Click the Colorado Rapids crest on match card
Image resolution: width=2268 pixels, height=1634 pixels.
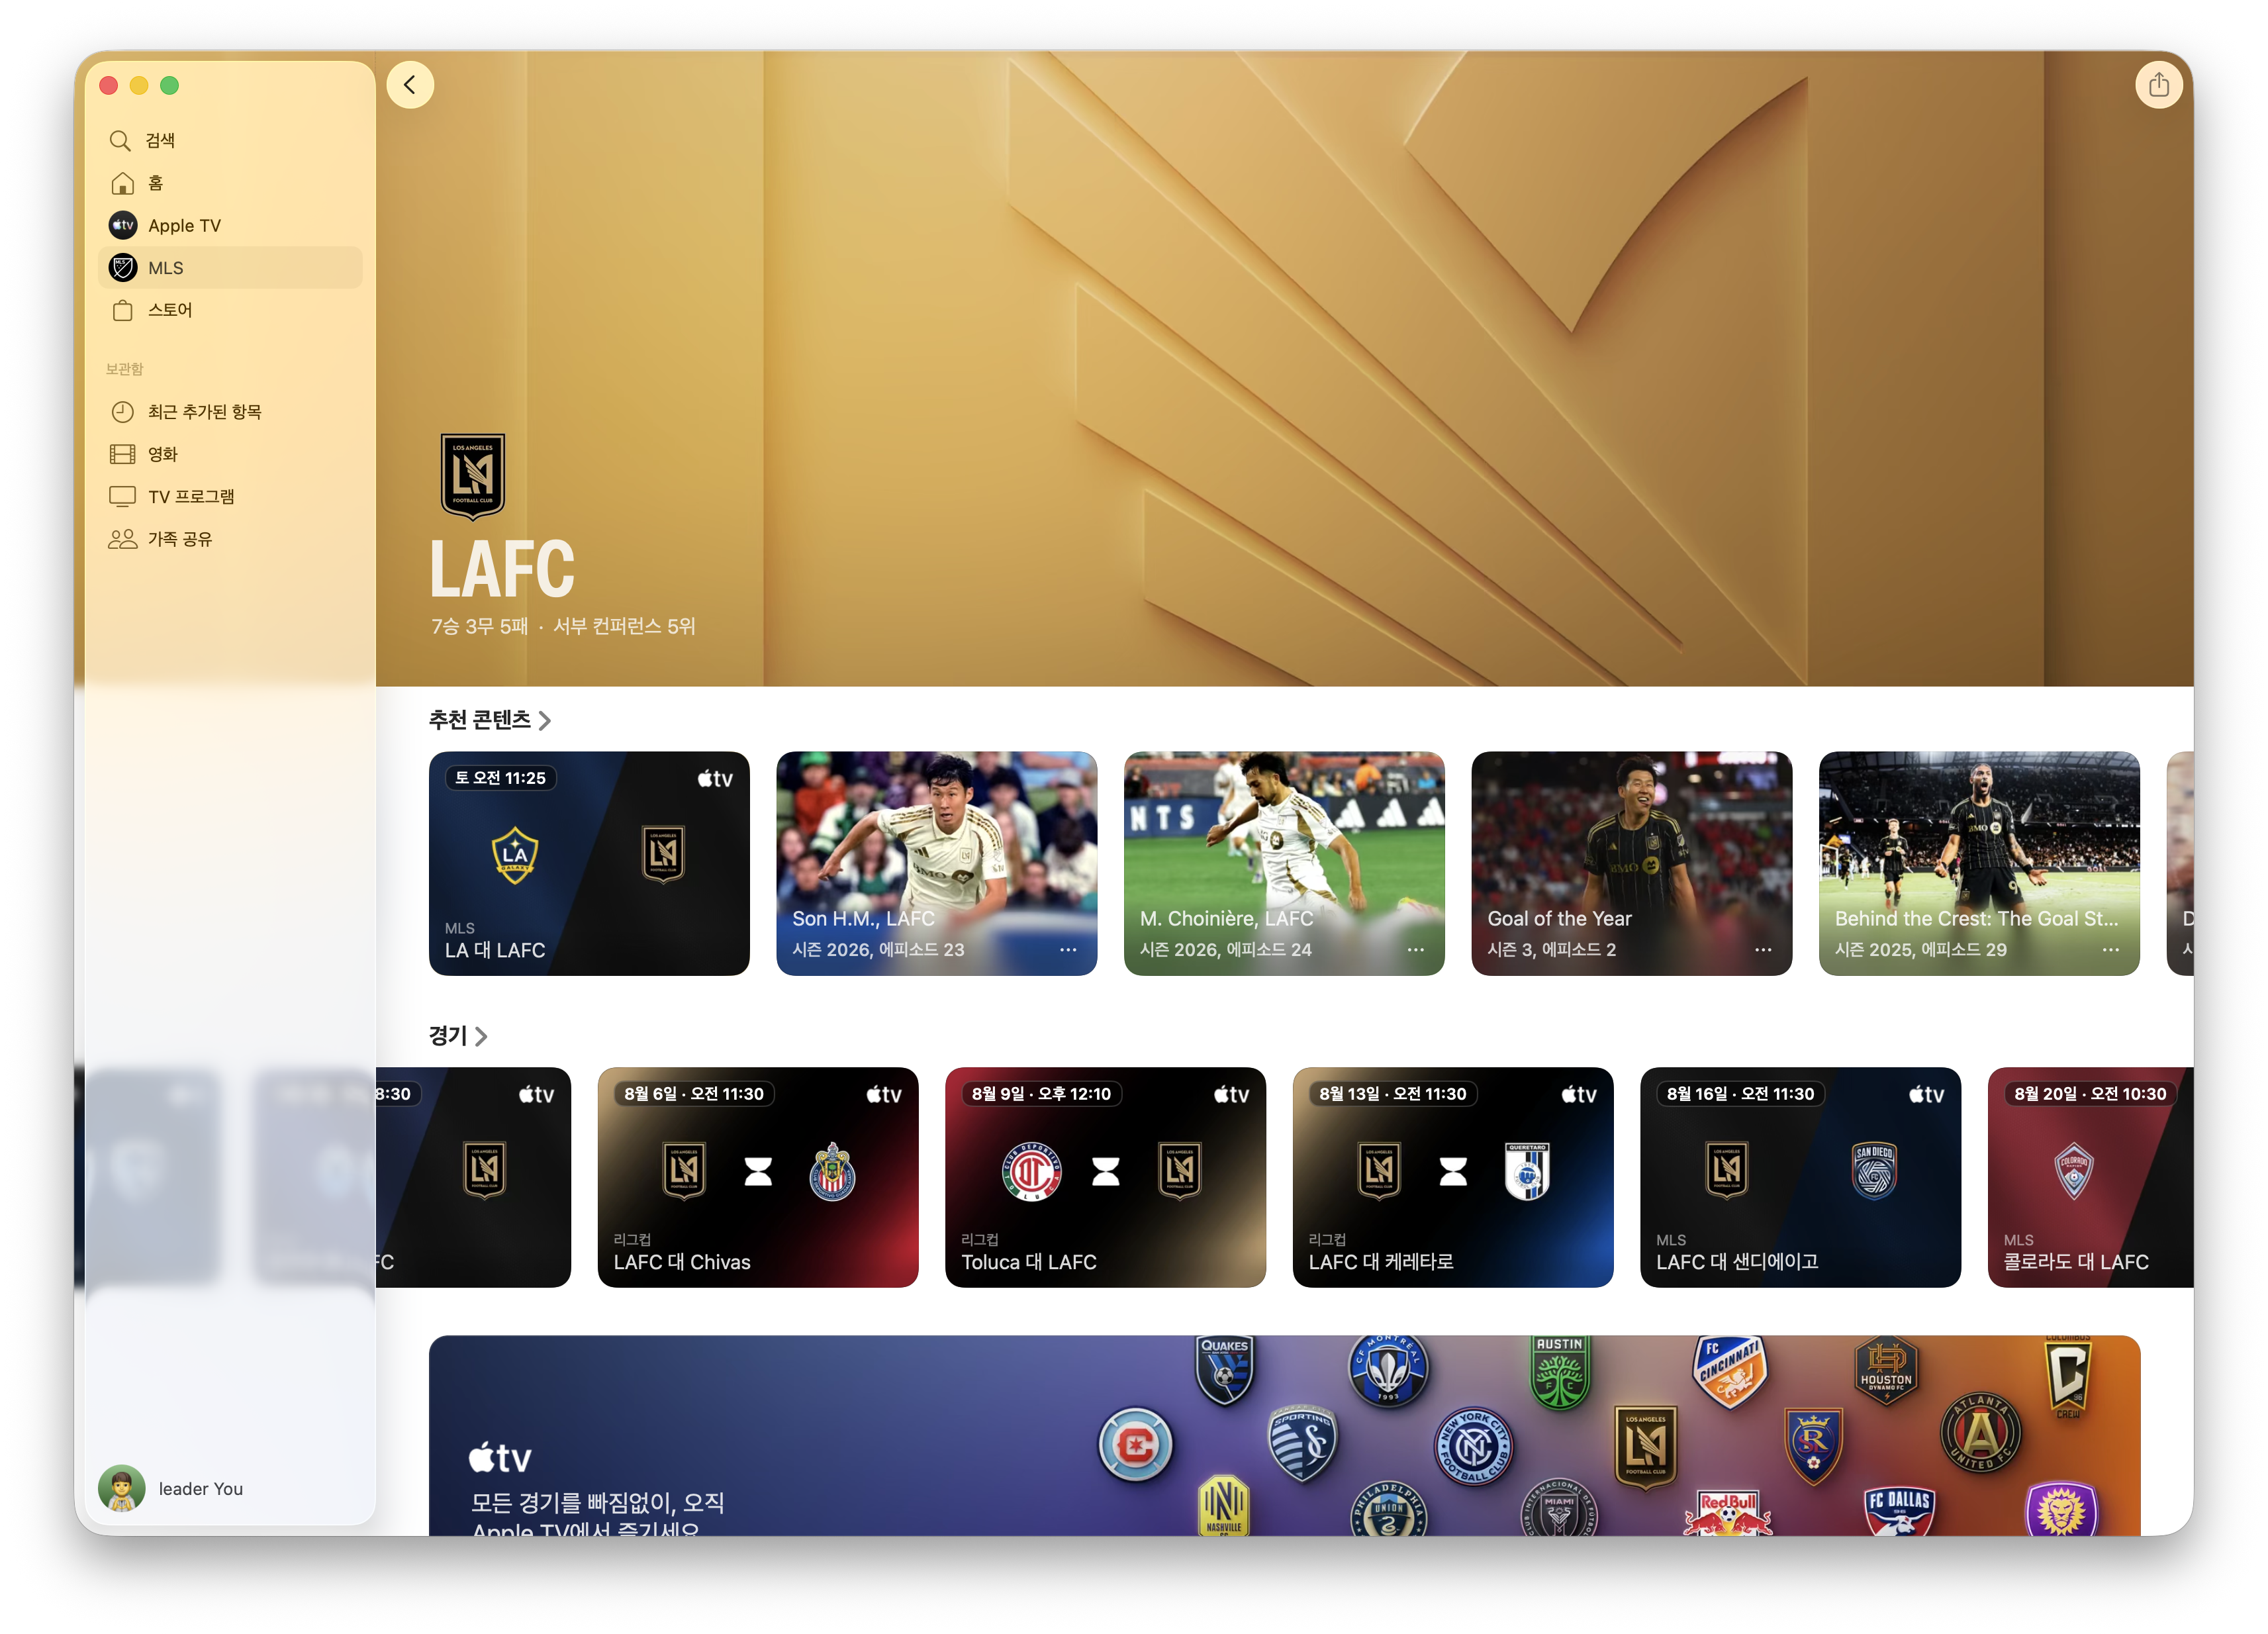[2074, 1171]
